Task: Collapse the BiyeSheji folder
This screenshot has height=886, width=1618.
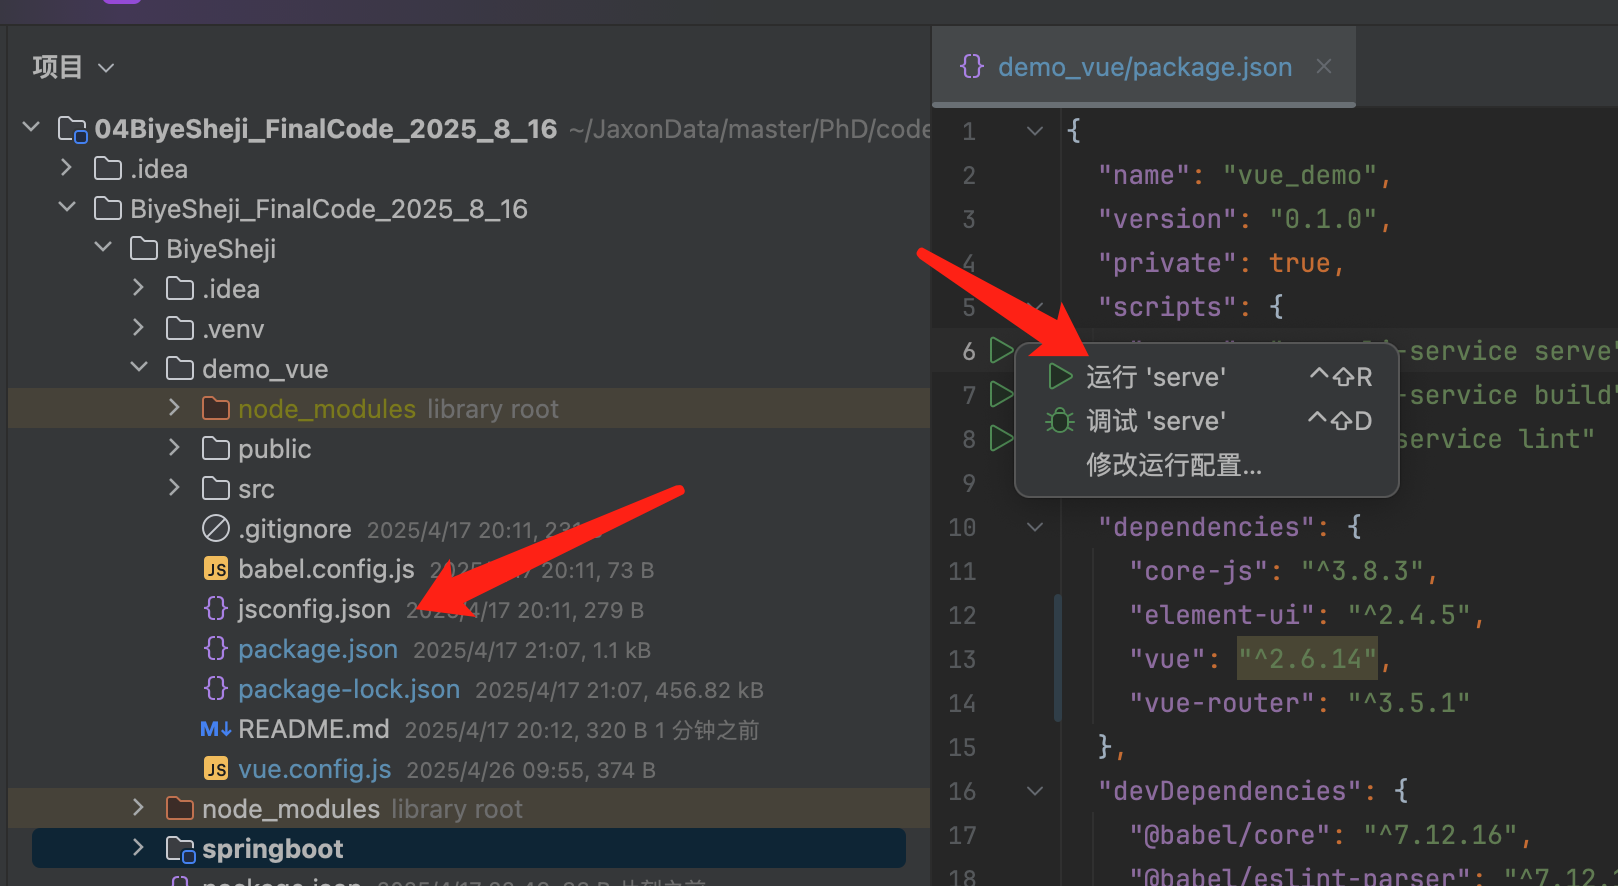Action: tap(103, 248)
